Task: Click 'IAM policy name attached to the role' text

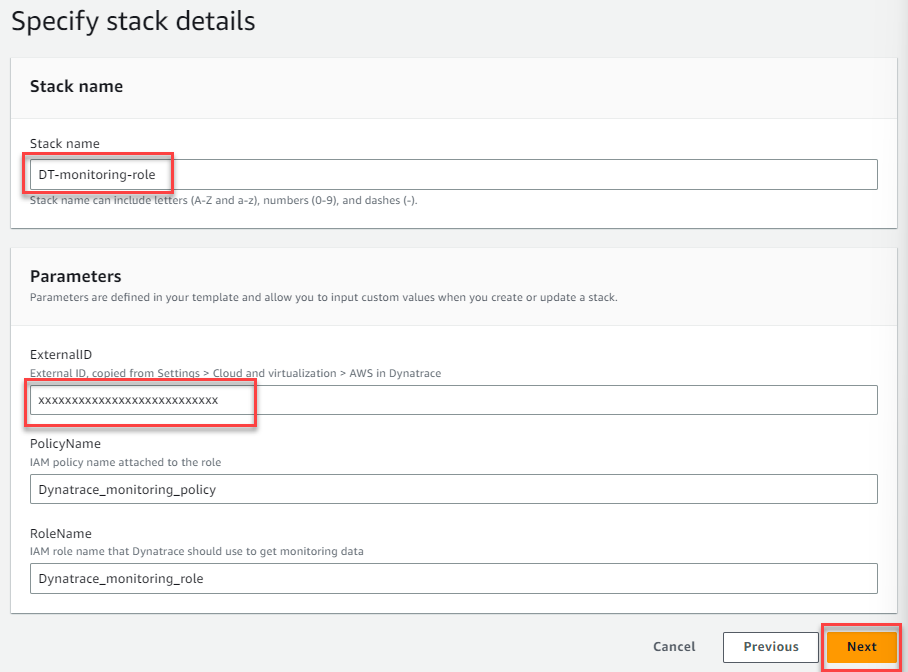Action: coord(125,462)
